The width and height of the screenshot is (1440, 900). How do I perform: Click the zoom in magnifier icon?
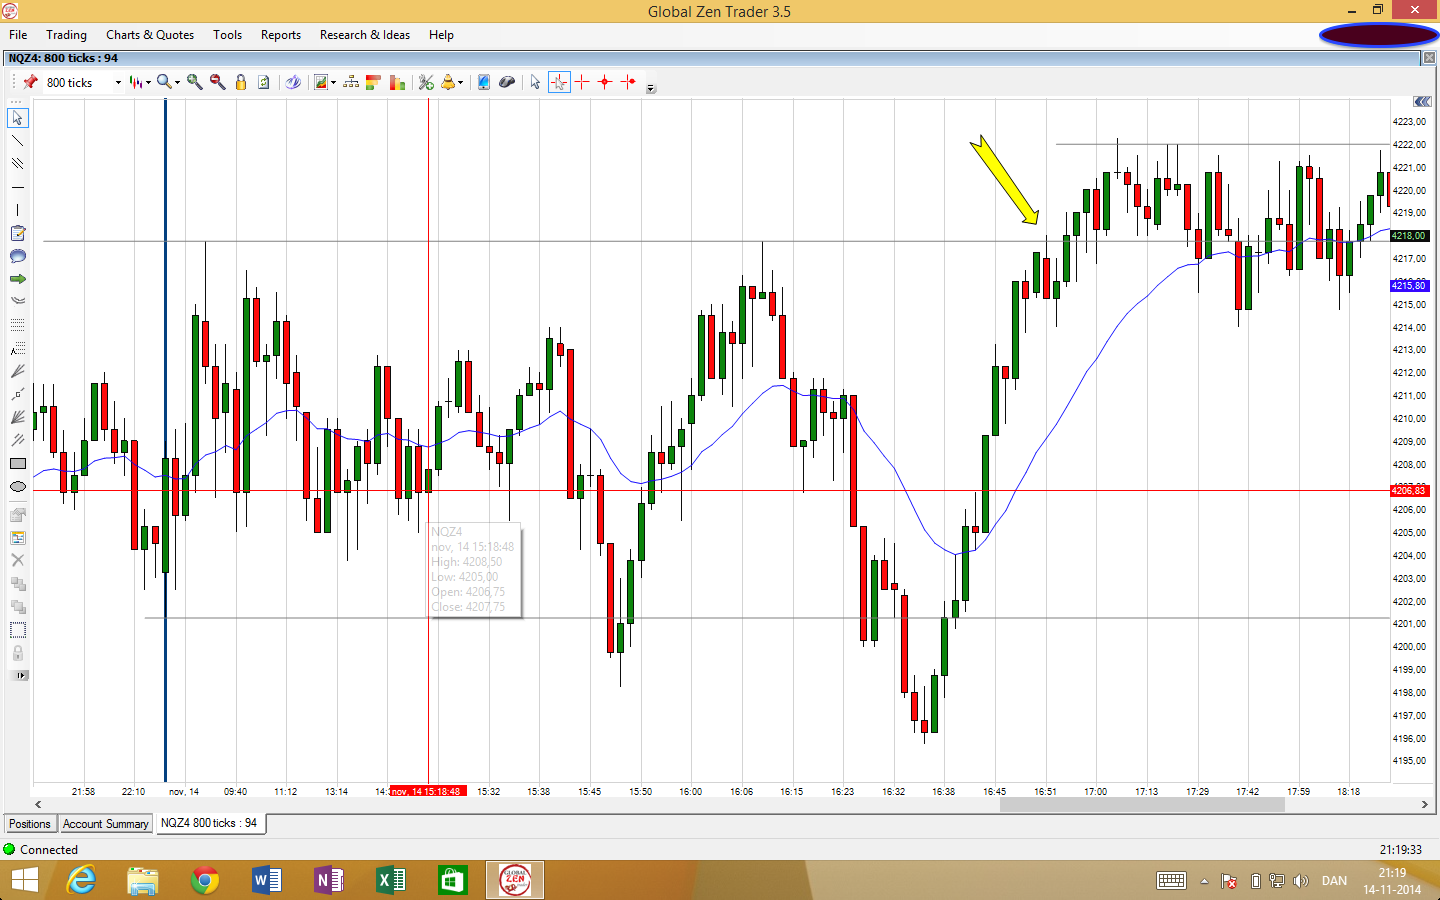195,82
